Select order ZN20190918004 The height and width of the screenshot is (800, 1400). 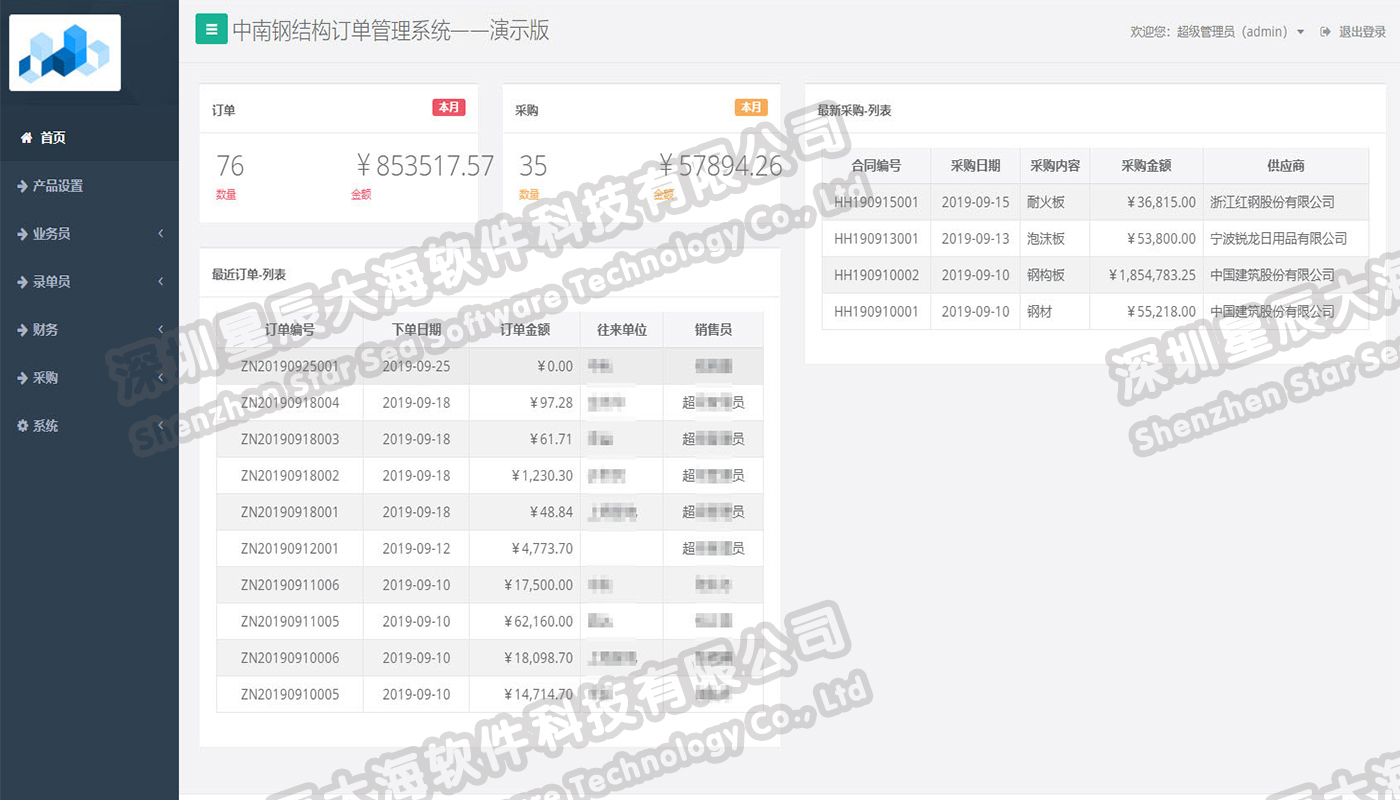pos(290,403)
